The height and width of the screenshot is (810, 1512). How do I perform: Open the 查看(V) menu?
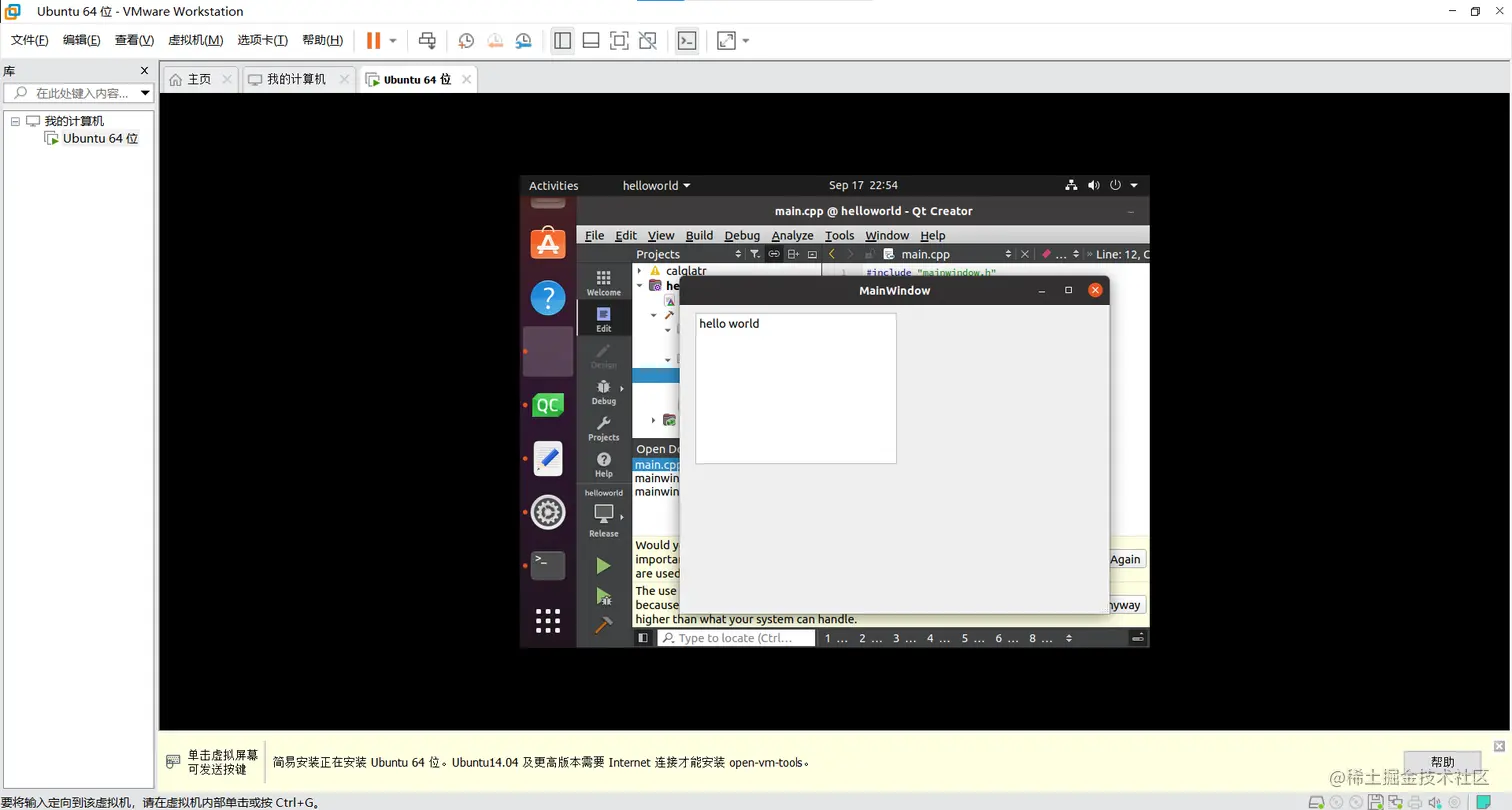click(134, 40)
